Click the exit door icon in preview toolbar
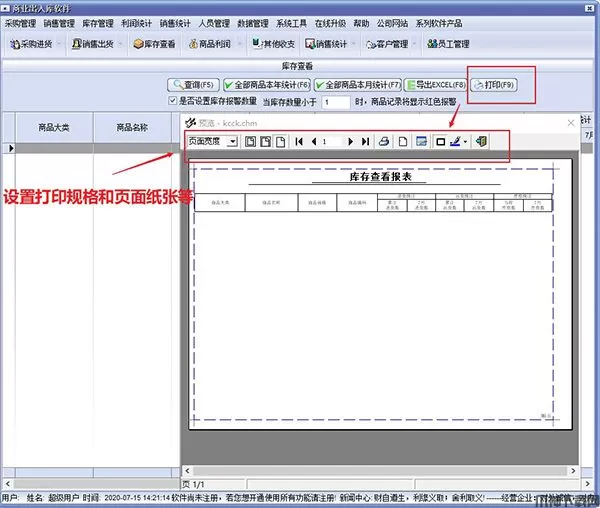The height and width of the screenshot is (508, 600). click(x=481, y=142)
